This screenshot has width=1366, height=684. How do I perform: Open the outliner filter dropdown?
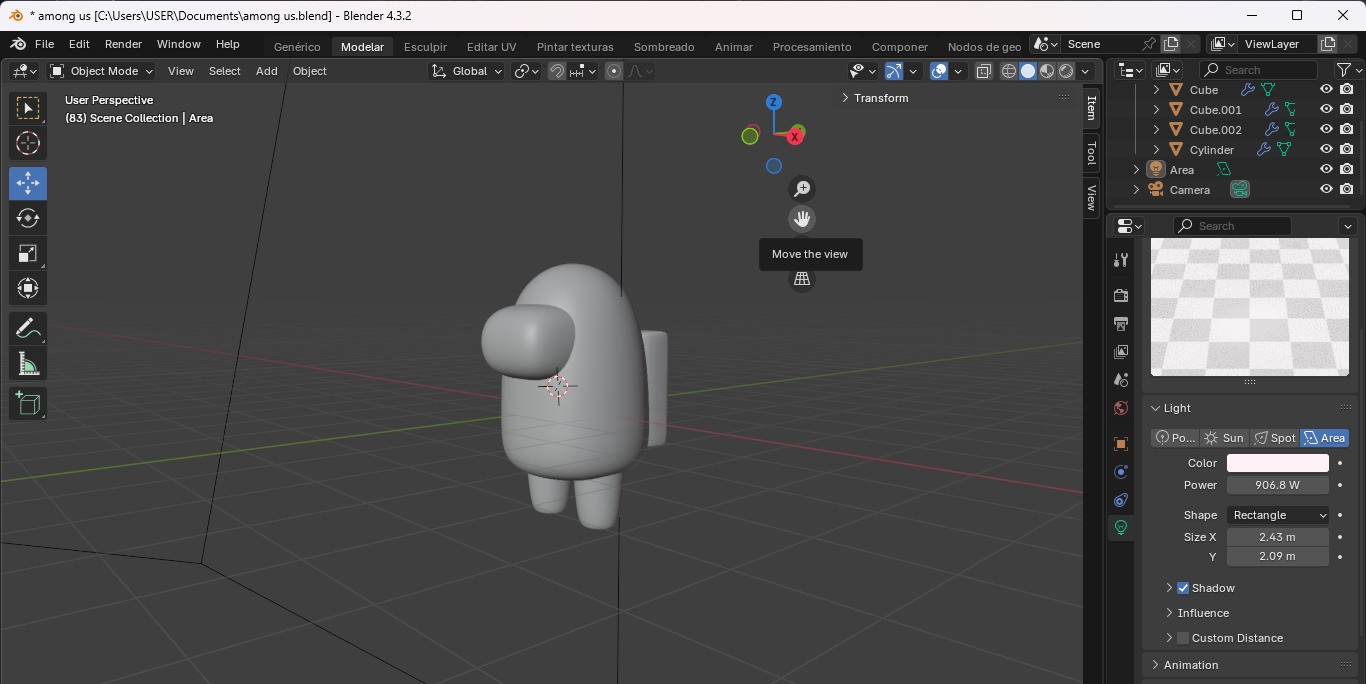pos(1347,70)
